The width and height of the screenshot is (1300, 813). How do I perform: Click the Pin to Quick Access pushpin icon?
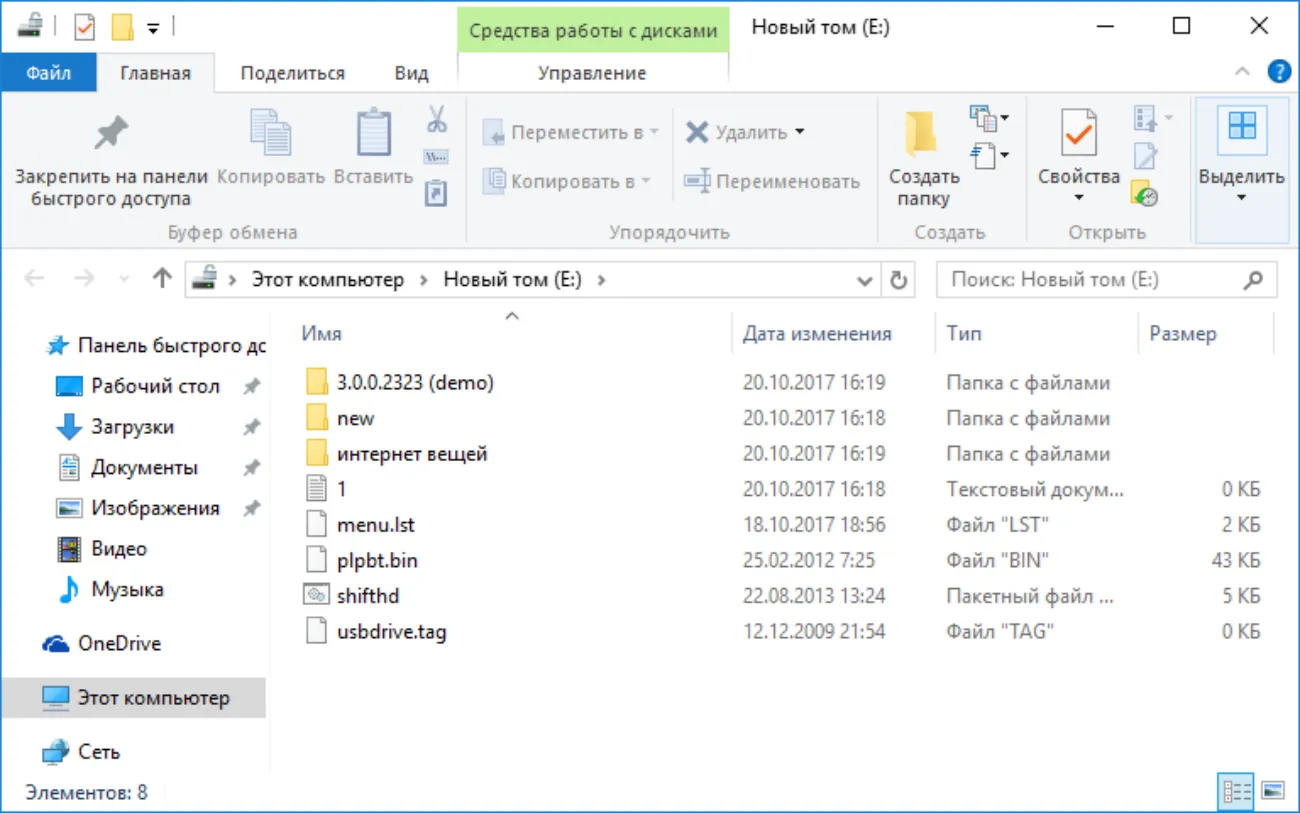[x=111, y=134]
